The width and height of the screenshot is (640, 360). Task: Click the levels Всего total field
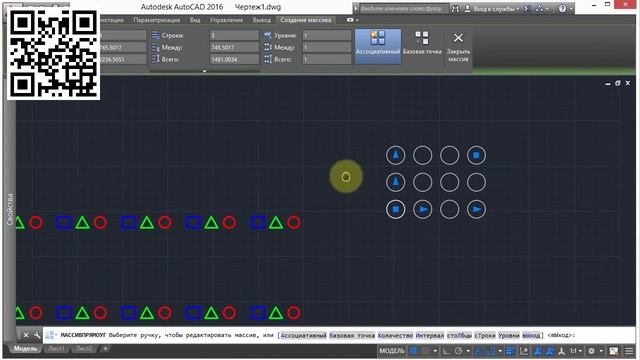point(327,59)
